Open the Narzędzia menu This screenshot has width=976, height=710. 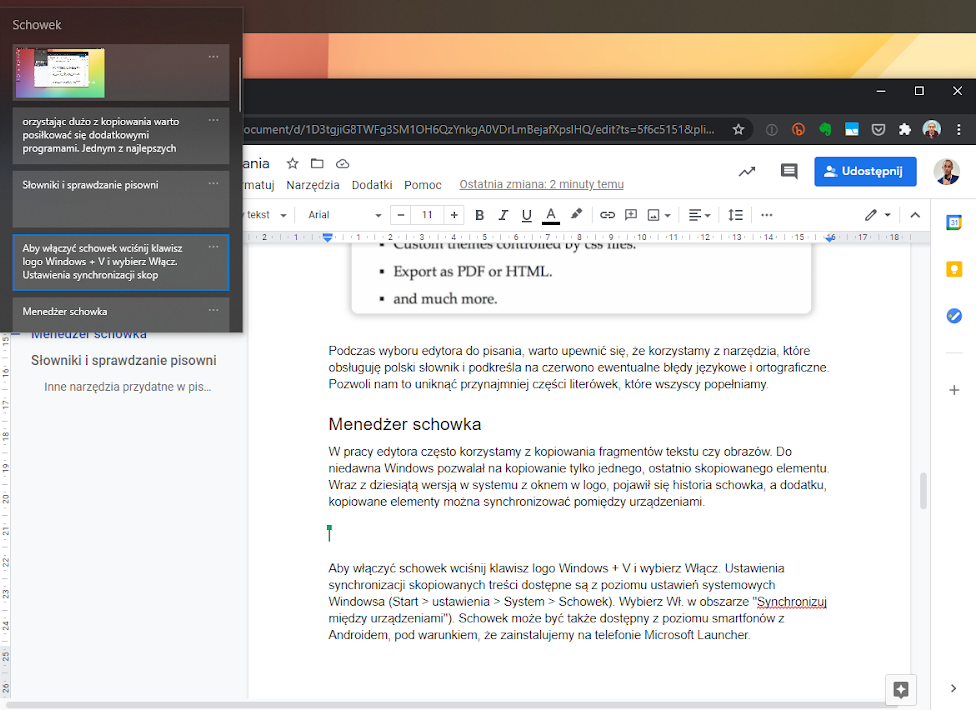point(313,185)
